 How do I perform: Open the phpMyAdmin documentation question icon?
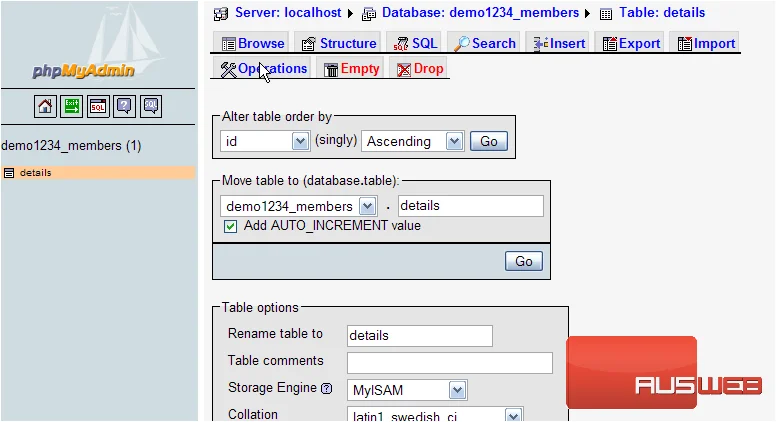click(124, 106)
